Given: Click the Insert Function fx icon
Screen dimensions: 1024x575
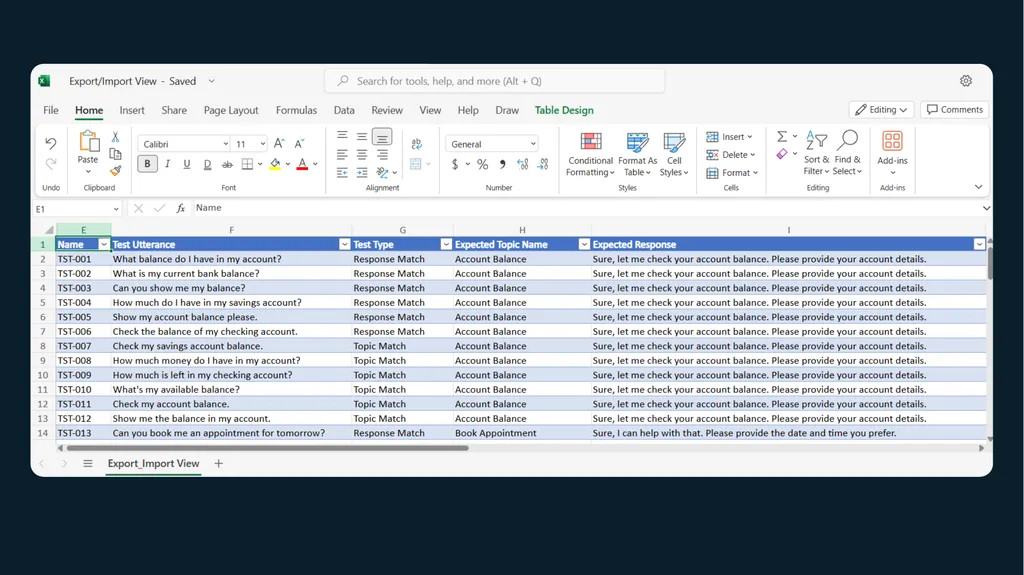Looking at the screenshot, I should [x=181, y=208].
